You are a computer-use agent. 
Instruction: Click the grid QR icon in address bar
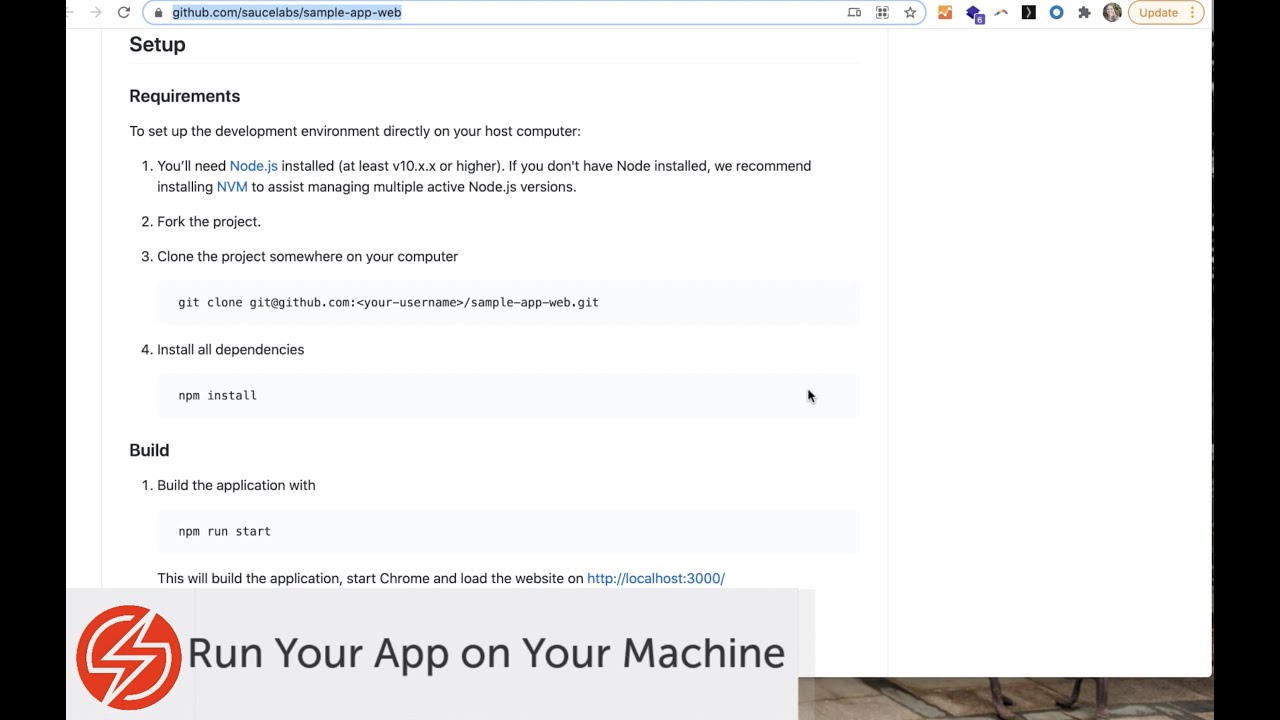(x=882, y=13)
